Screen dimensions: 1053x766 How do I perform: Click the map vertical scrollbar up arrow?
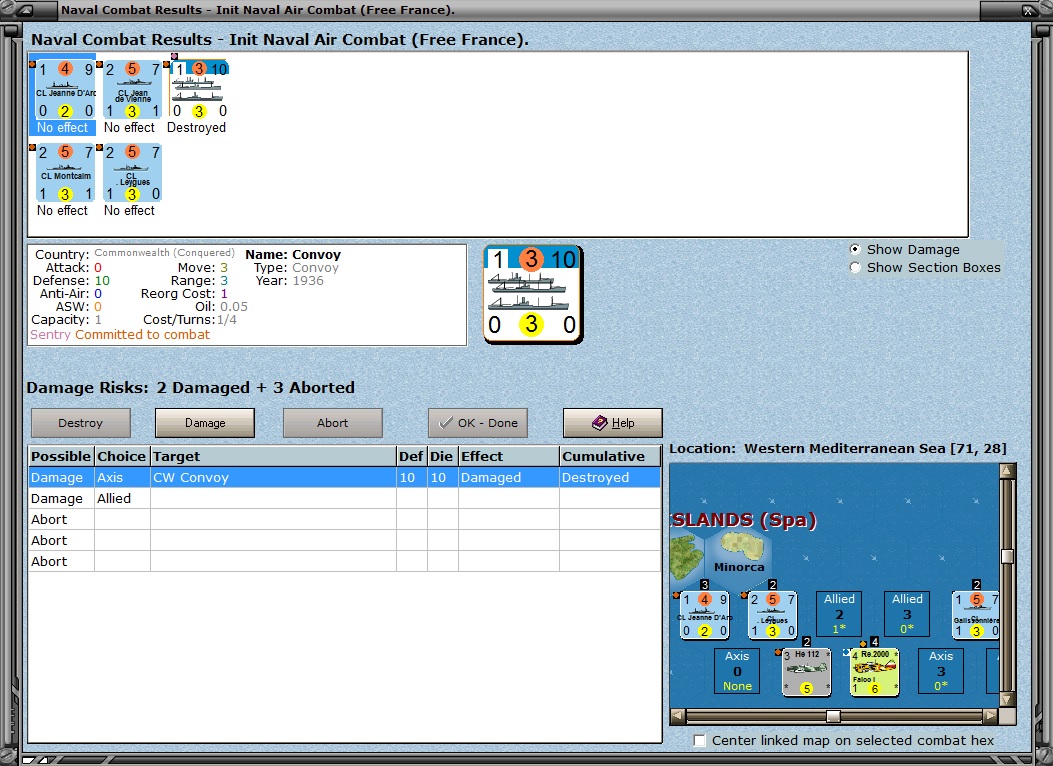point(1007,471)
